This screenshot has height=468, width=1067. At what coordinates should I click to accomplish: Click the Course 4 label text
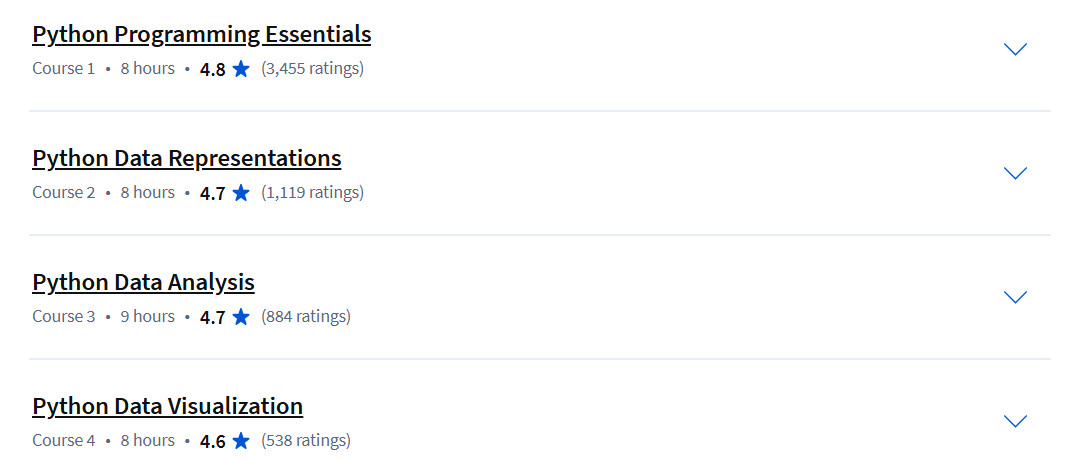[64, 440]
